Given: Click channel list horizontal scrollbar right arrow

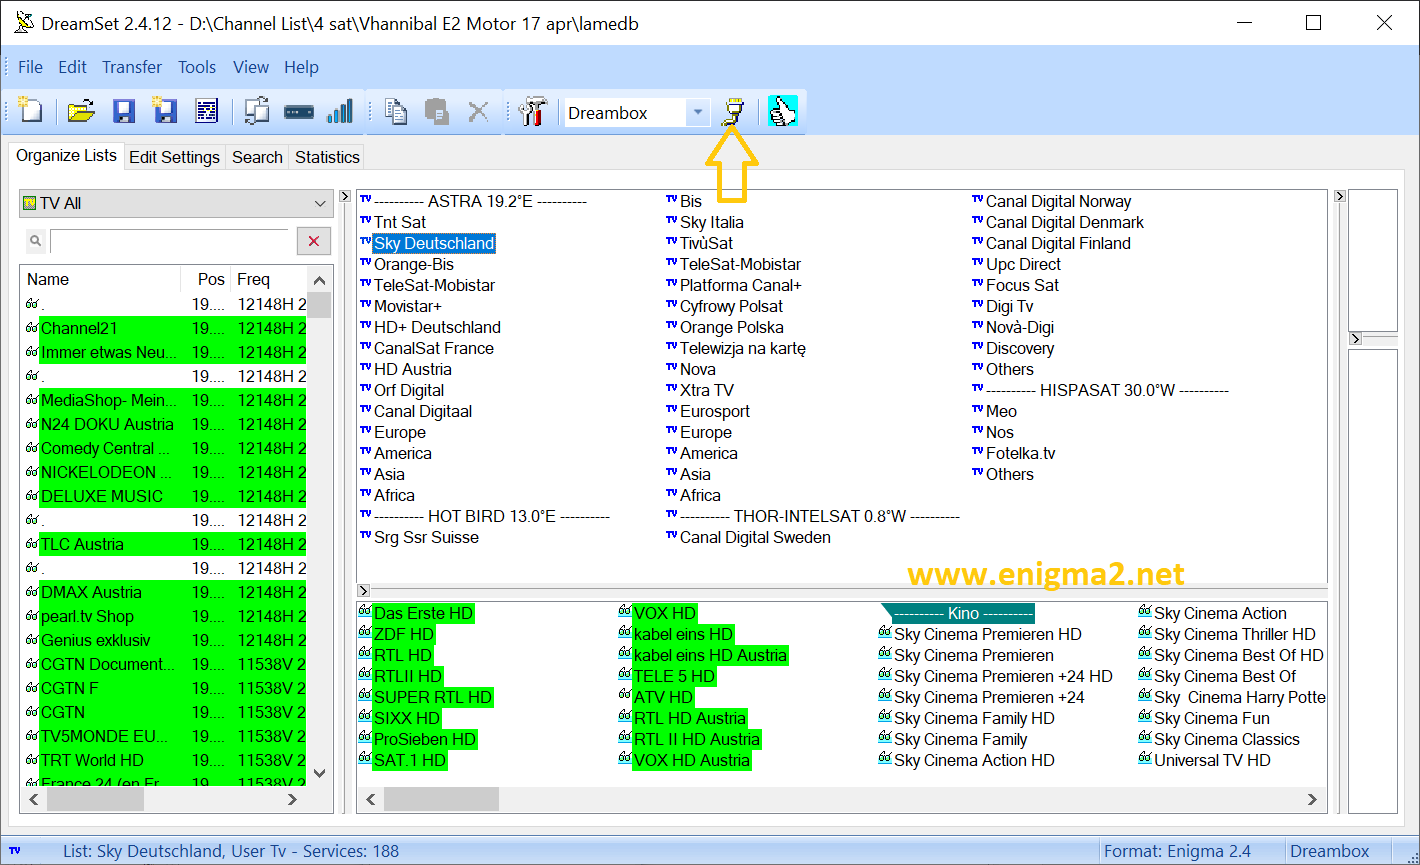Looking at the screenshot, I should [x=292, y=799].
